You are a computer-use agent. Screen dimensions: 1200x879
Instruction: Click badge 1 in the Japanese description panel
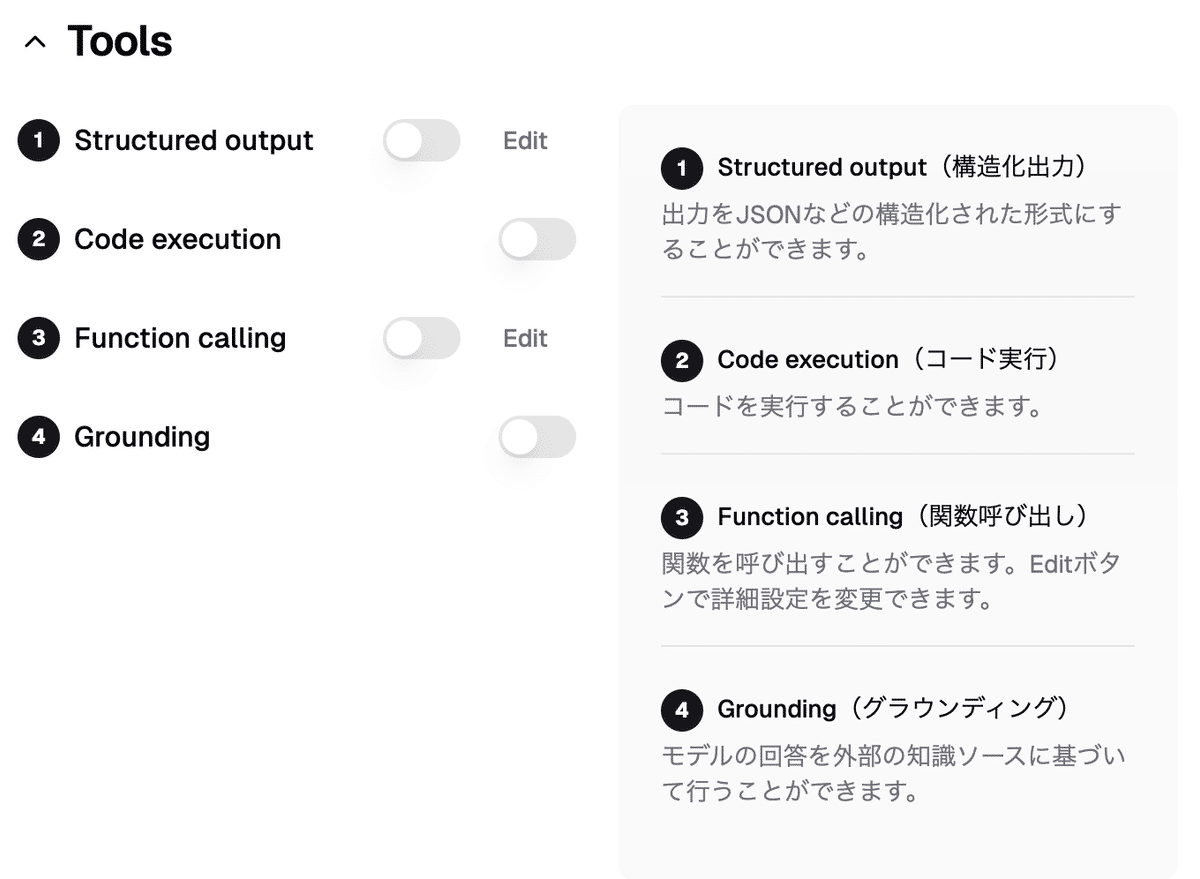[682, 168]
